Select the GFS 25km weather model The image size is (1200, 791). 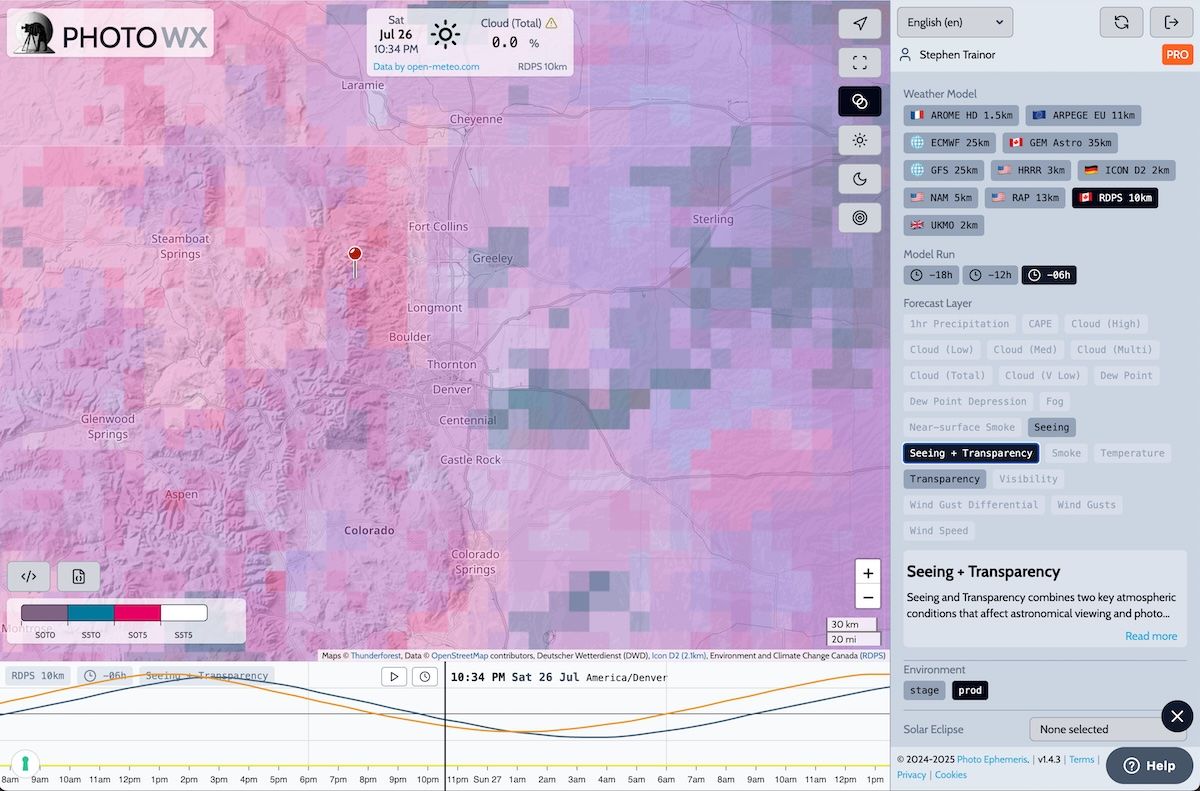tap(944, 170)
